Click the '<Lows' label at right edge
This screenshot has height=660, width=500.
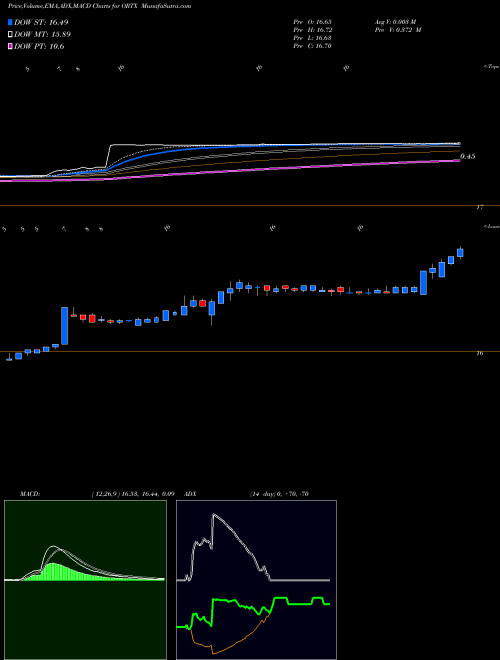tap(492, 226)
